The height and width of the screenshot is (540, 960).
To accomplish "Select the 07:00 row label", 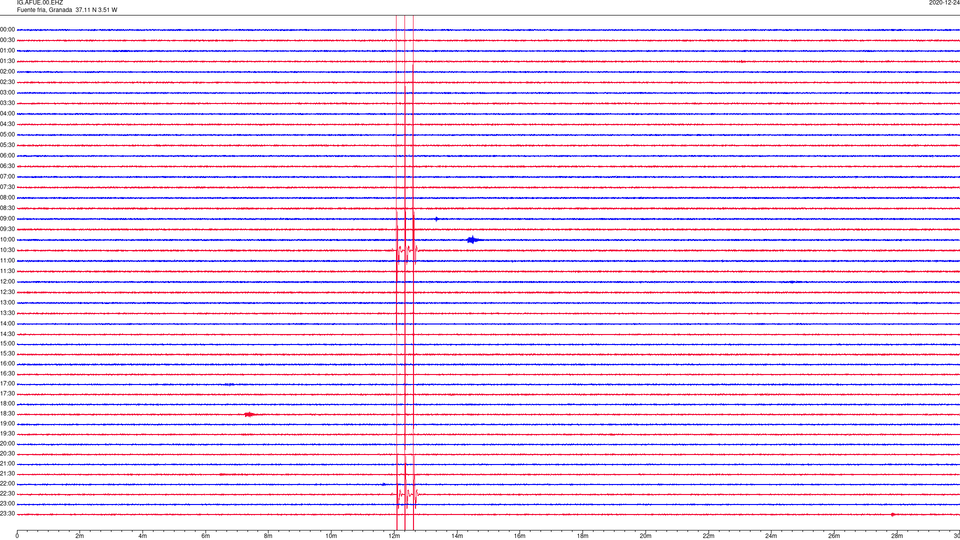I will pos(7,176).
